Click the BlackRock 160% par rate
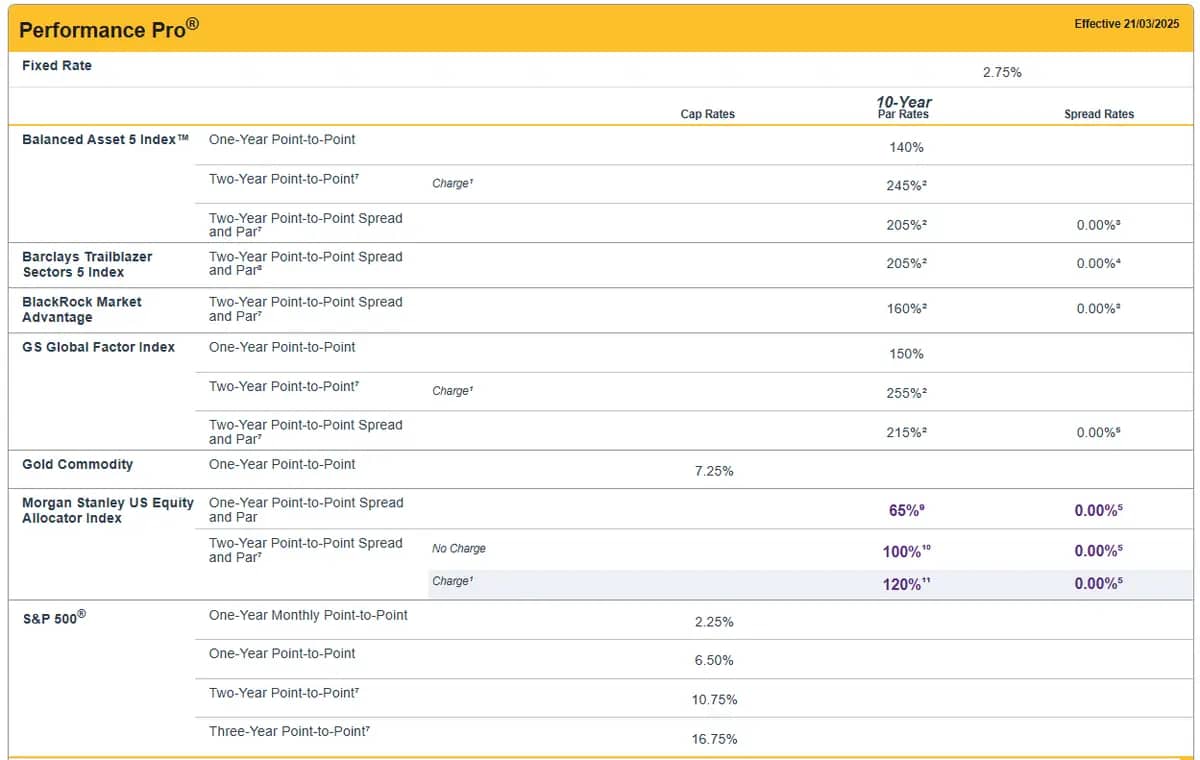1200x760 pixels. click(x=906, y=309)
